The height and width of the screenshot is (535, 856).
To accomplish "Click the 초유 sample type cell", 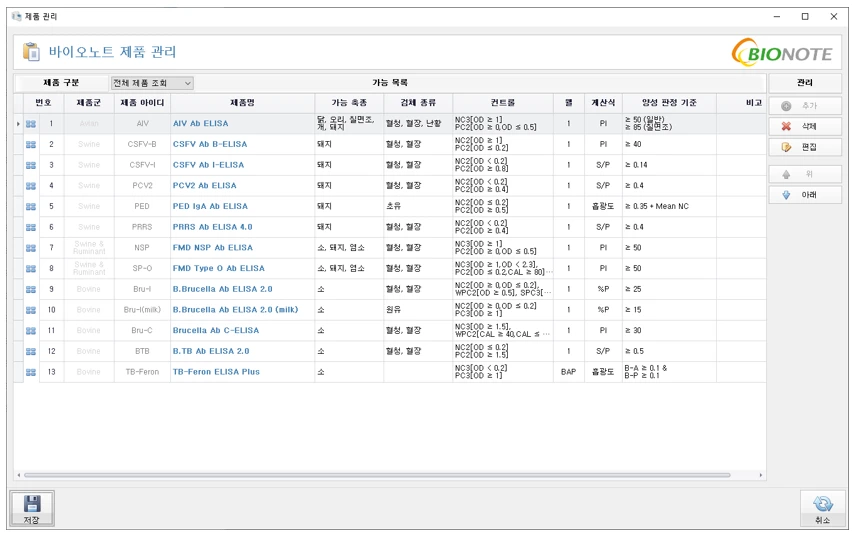I will pyautogui.click(x=418, y=207).
